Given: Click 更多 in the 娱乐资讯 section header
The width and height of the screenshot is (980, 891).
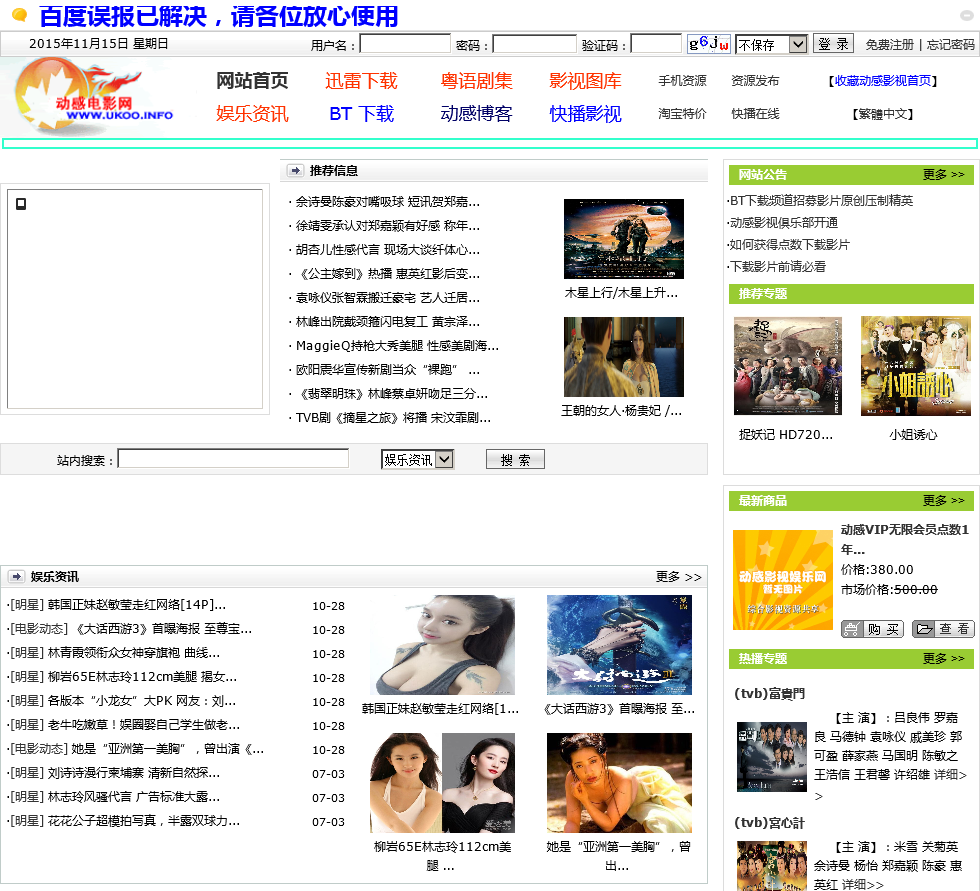Looking at the screenshot, I should point(679,577).
